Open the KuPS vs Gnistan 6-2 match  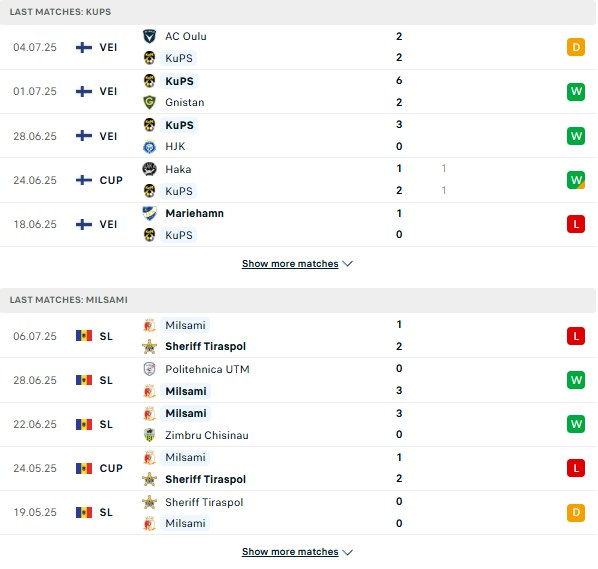(298, 92)
